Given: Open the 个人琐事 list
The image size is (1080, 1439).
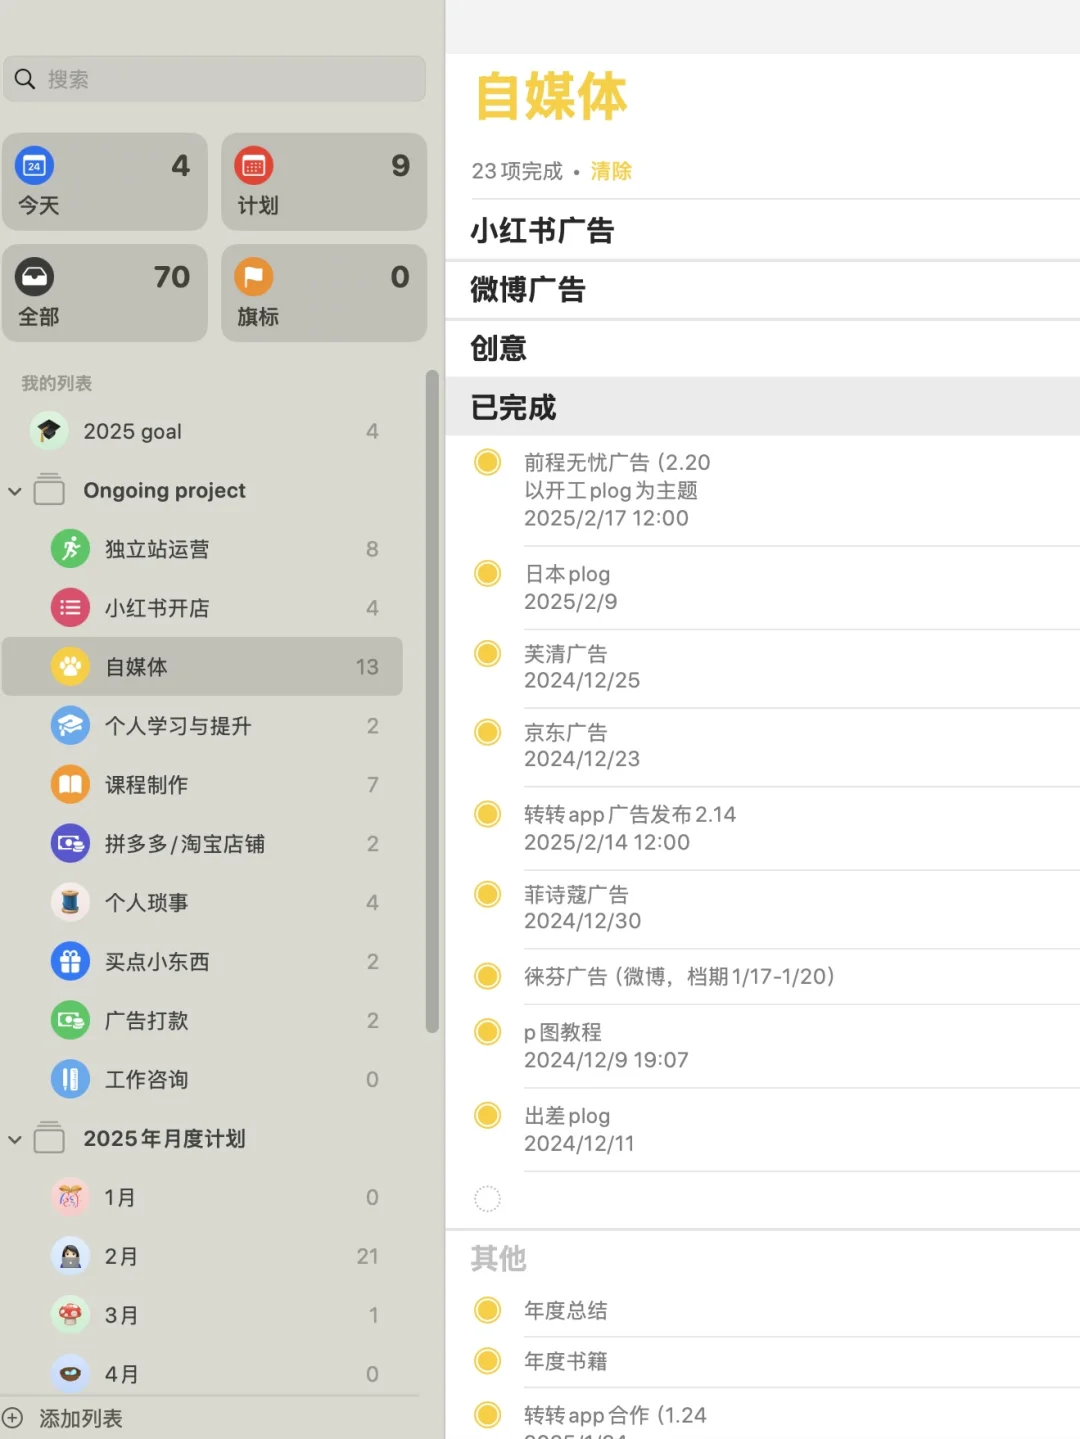Looking at the screenshot, I should coord(202,903).
